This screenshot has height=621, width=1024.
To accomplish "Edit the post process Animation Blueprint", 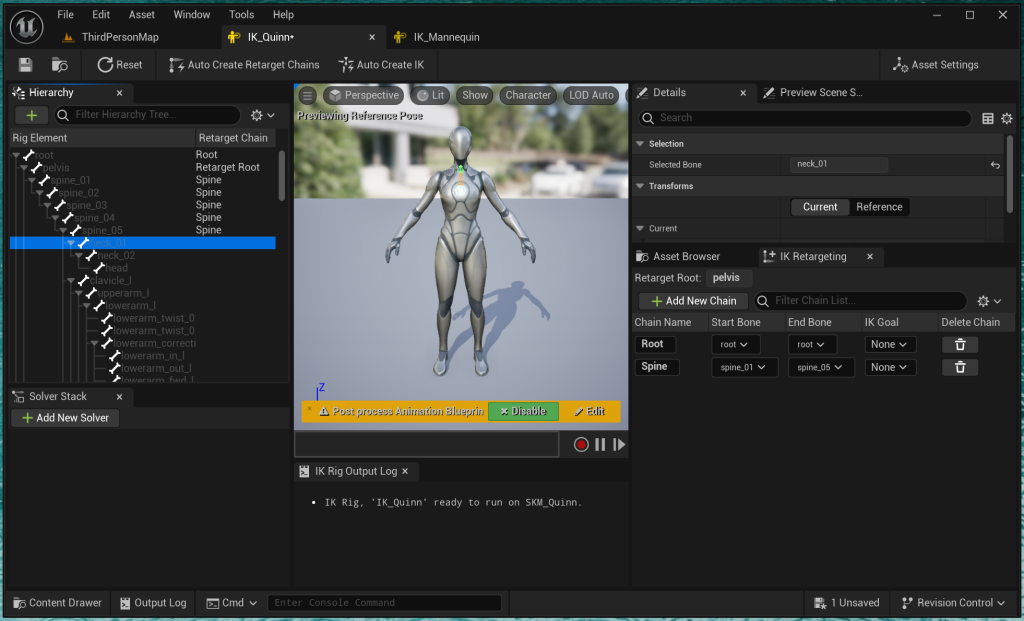I will (x=590, y=411).
